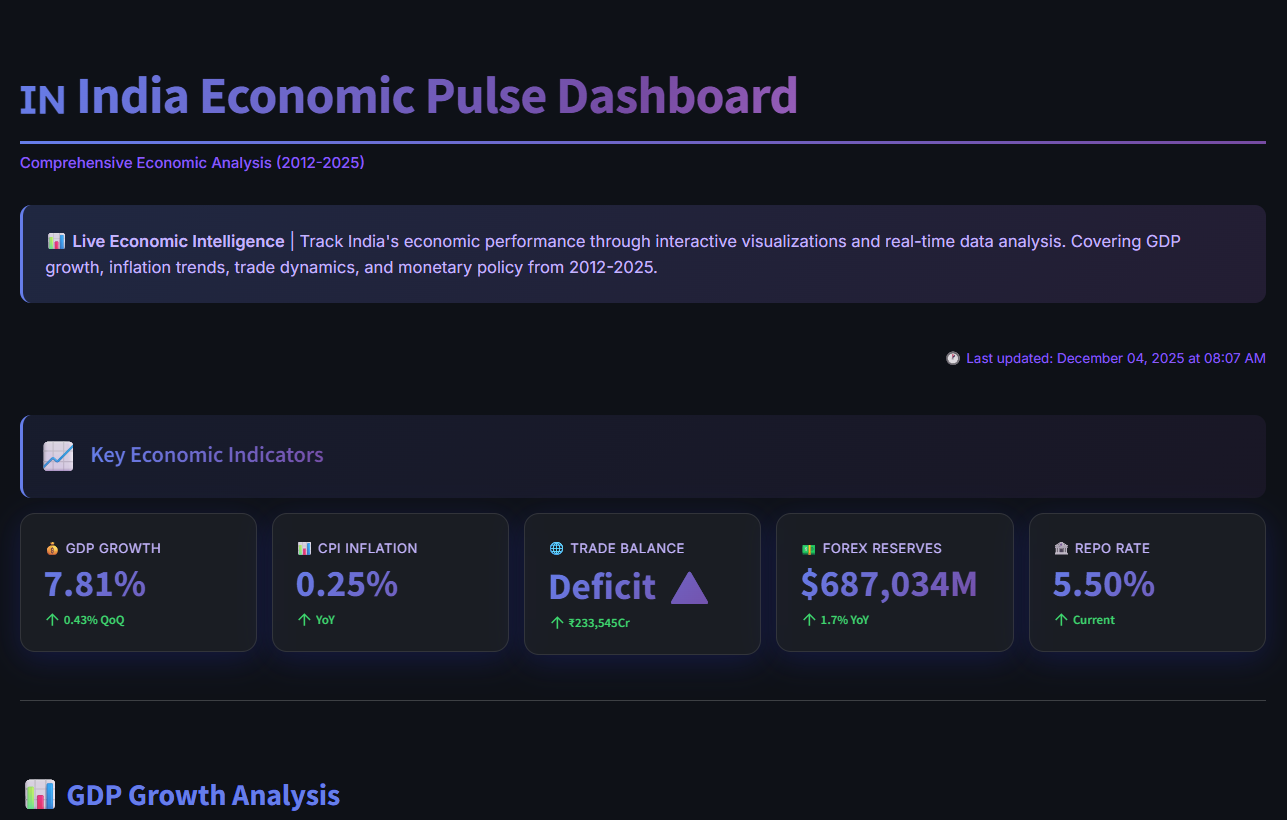Click the Comprehensive Economic Analysis subtitle link
This screenshot has height=820, width=1287.
pyautogui.click(x=193, y=162)
